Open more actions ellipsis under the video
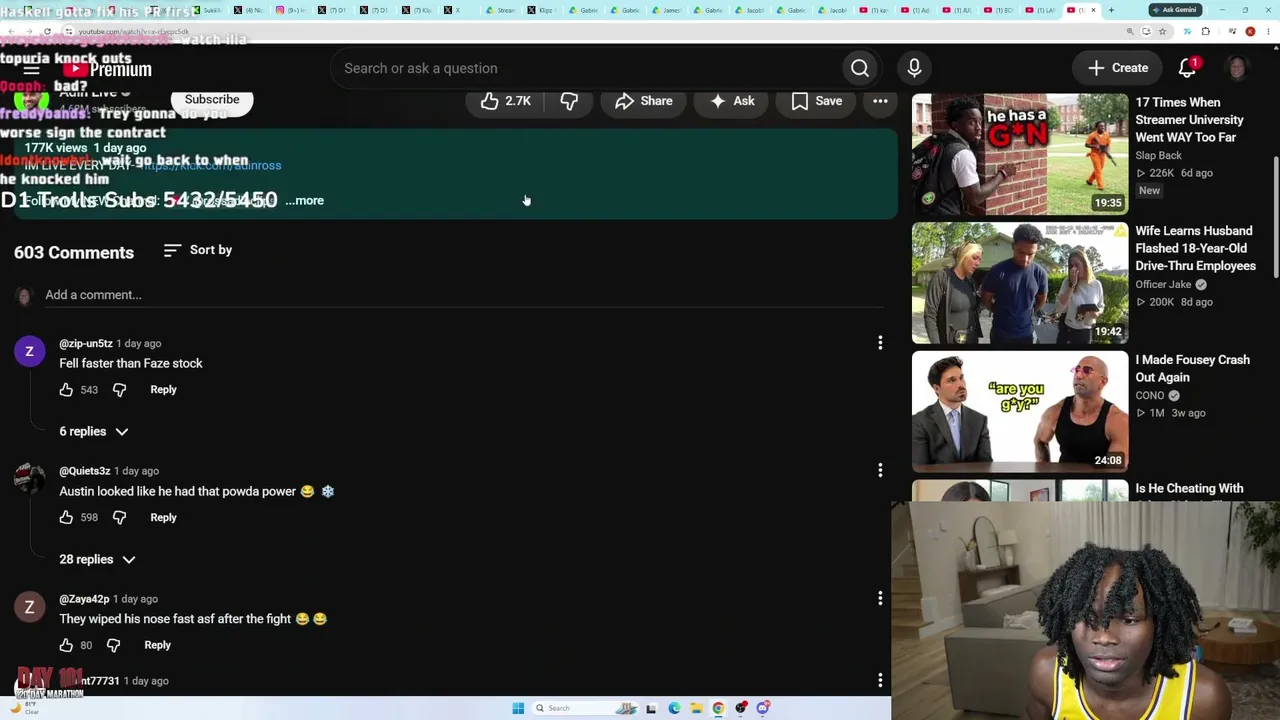The image size is (1280, 720). (x=880, y=101)
